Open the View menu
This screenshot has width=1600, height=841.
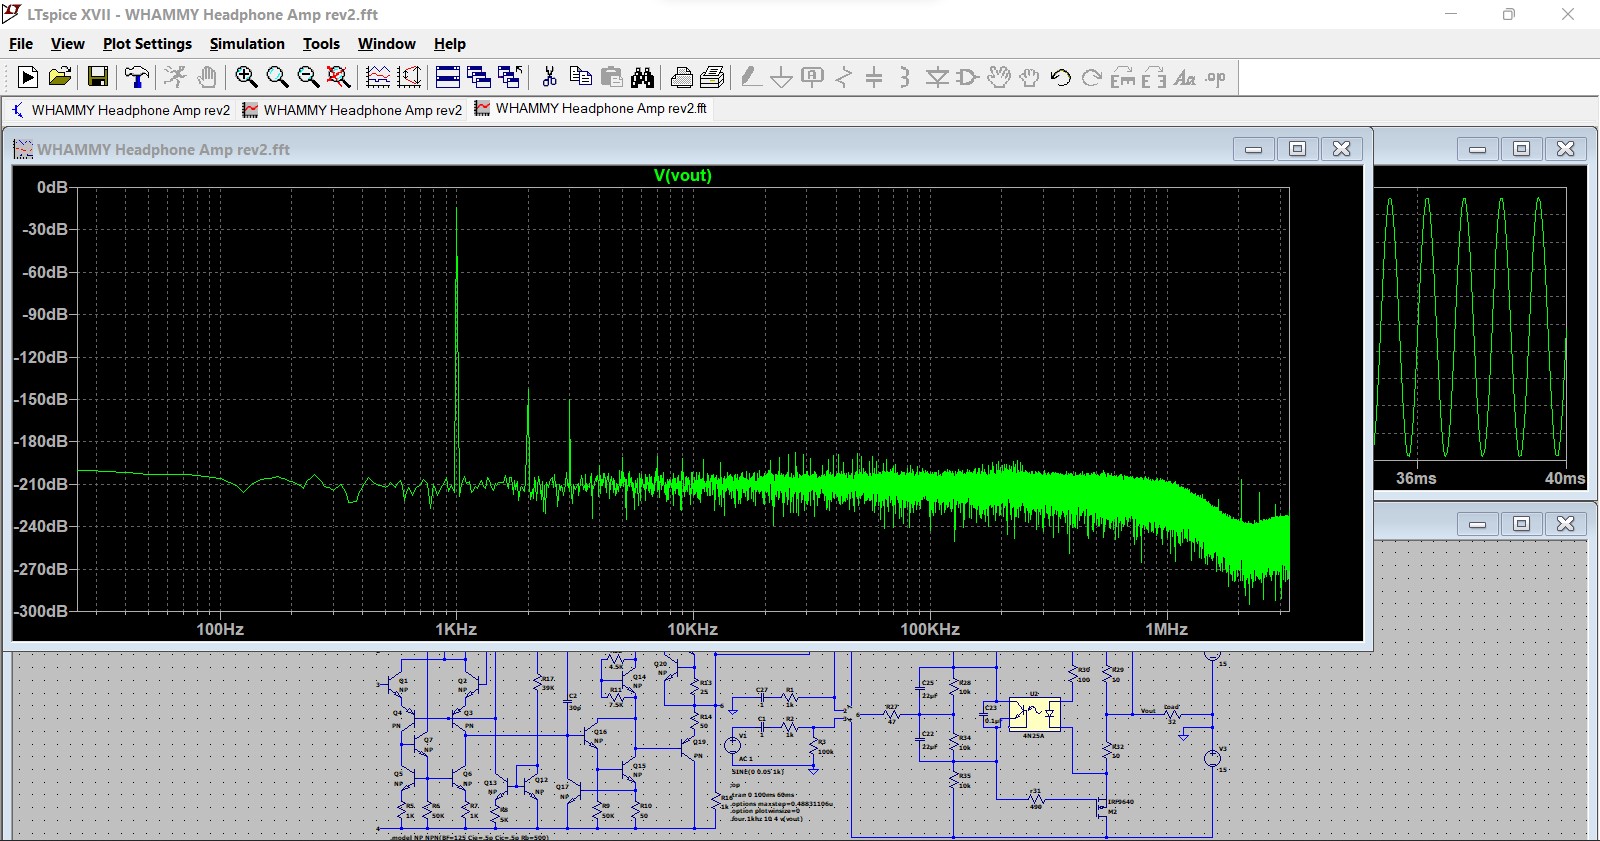[68, 44]
